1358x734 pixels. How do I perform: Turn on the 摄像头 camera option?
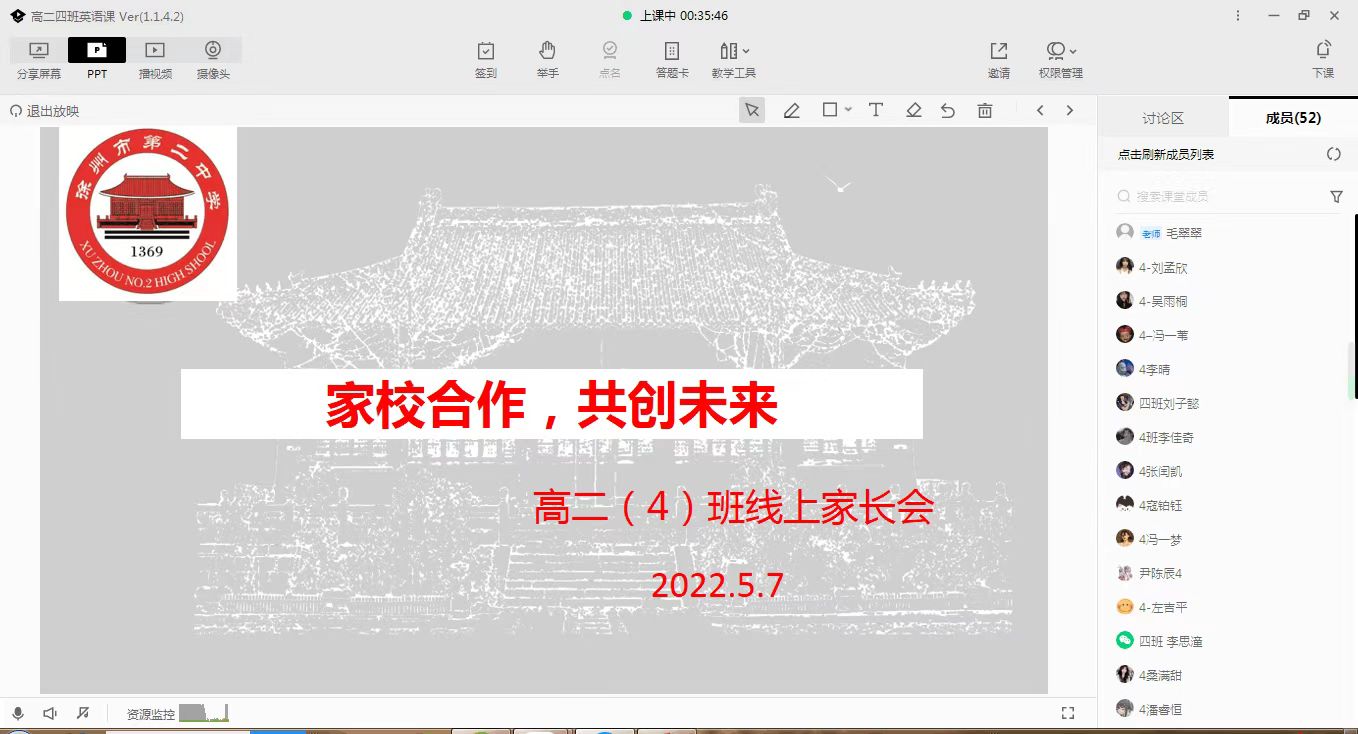click(213, 60)
